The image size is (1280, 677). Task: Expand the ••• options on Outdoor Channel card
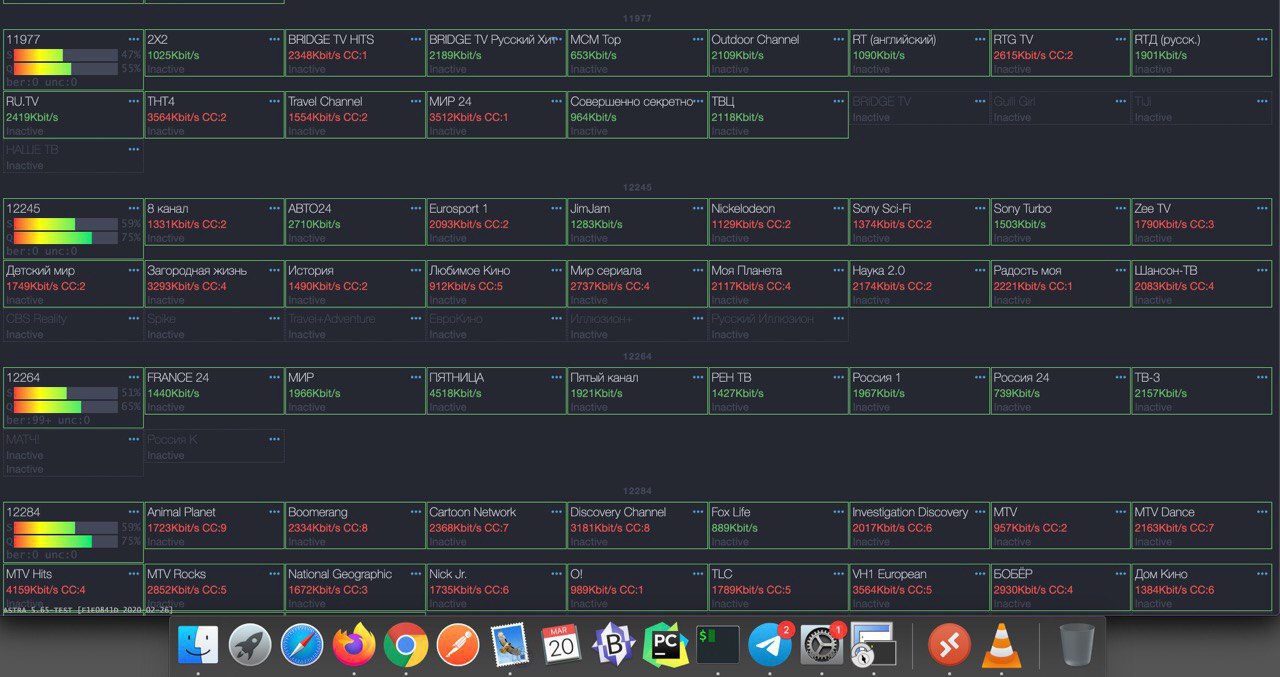pos(839,40)
